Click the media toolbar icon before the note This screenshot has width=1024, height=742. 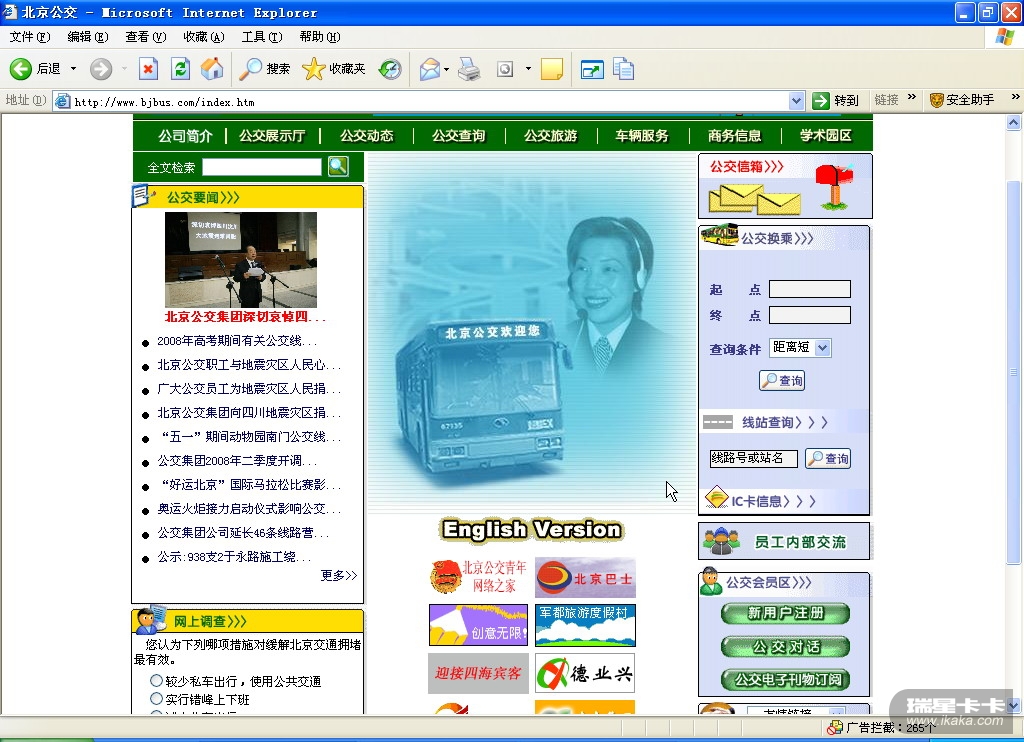[x=505, y=69]
